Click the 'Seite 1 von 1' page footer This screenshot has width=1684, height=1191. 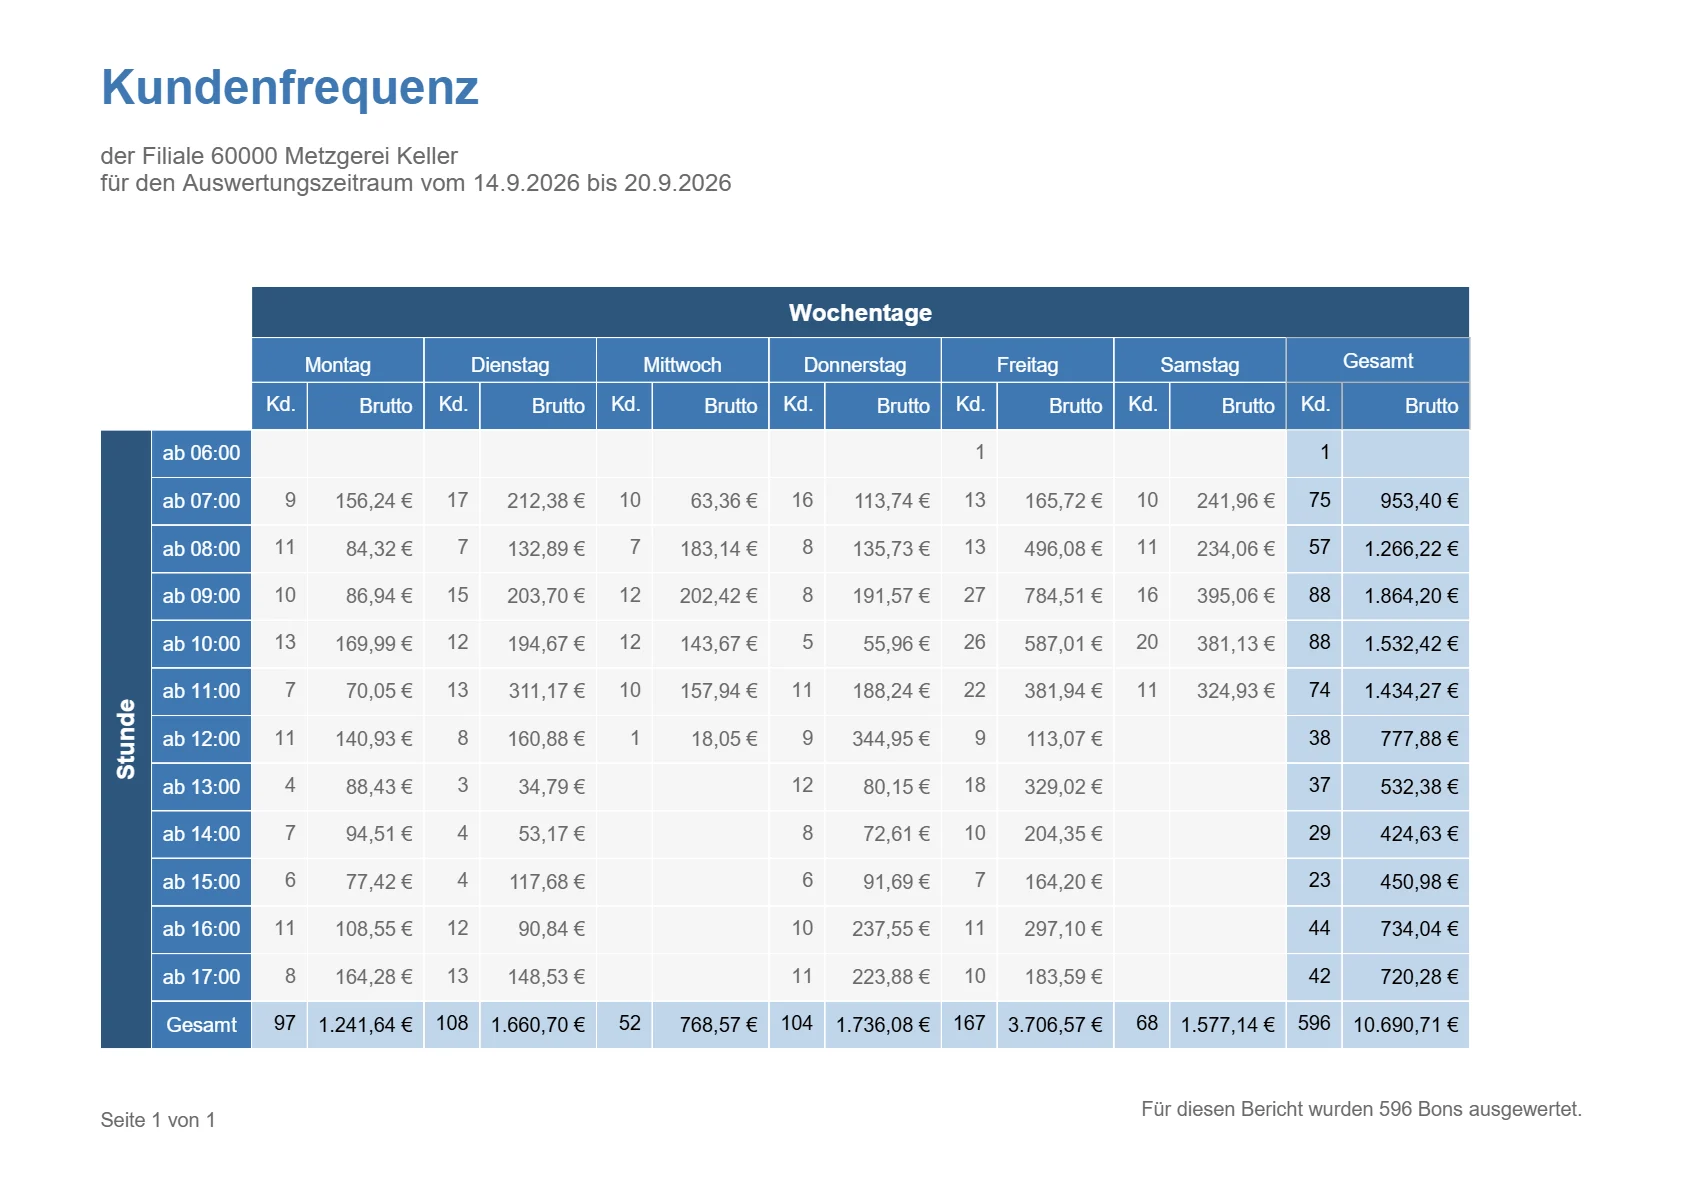[x=158, y=1120]
